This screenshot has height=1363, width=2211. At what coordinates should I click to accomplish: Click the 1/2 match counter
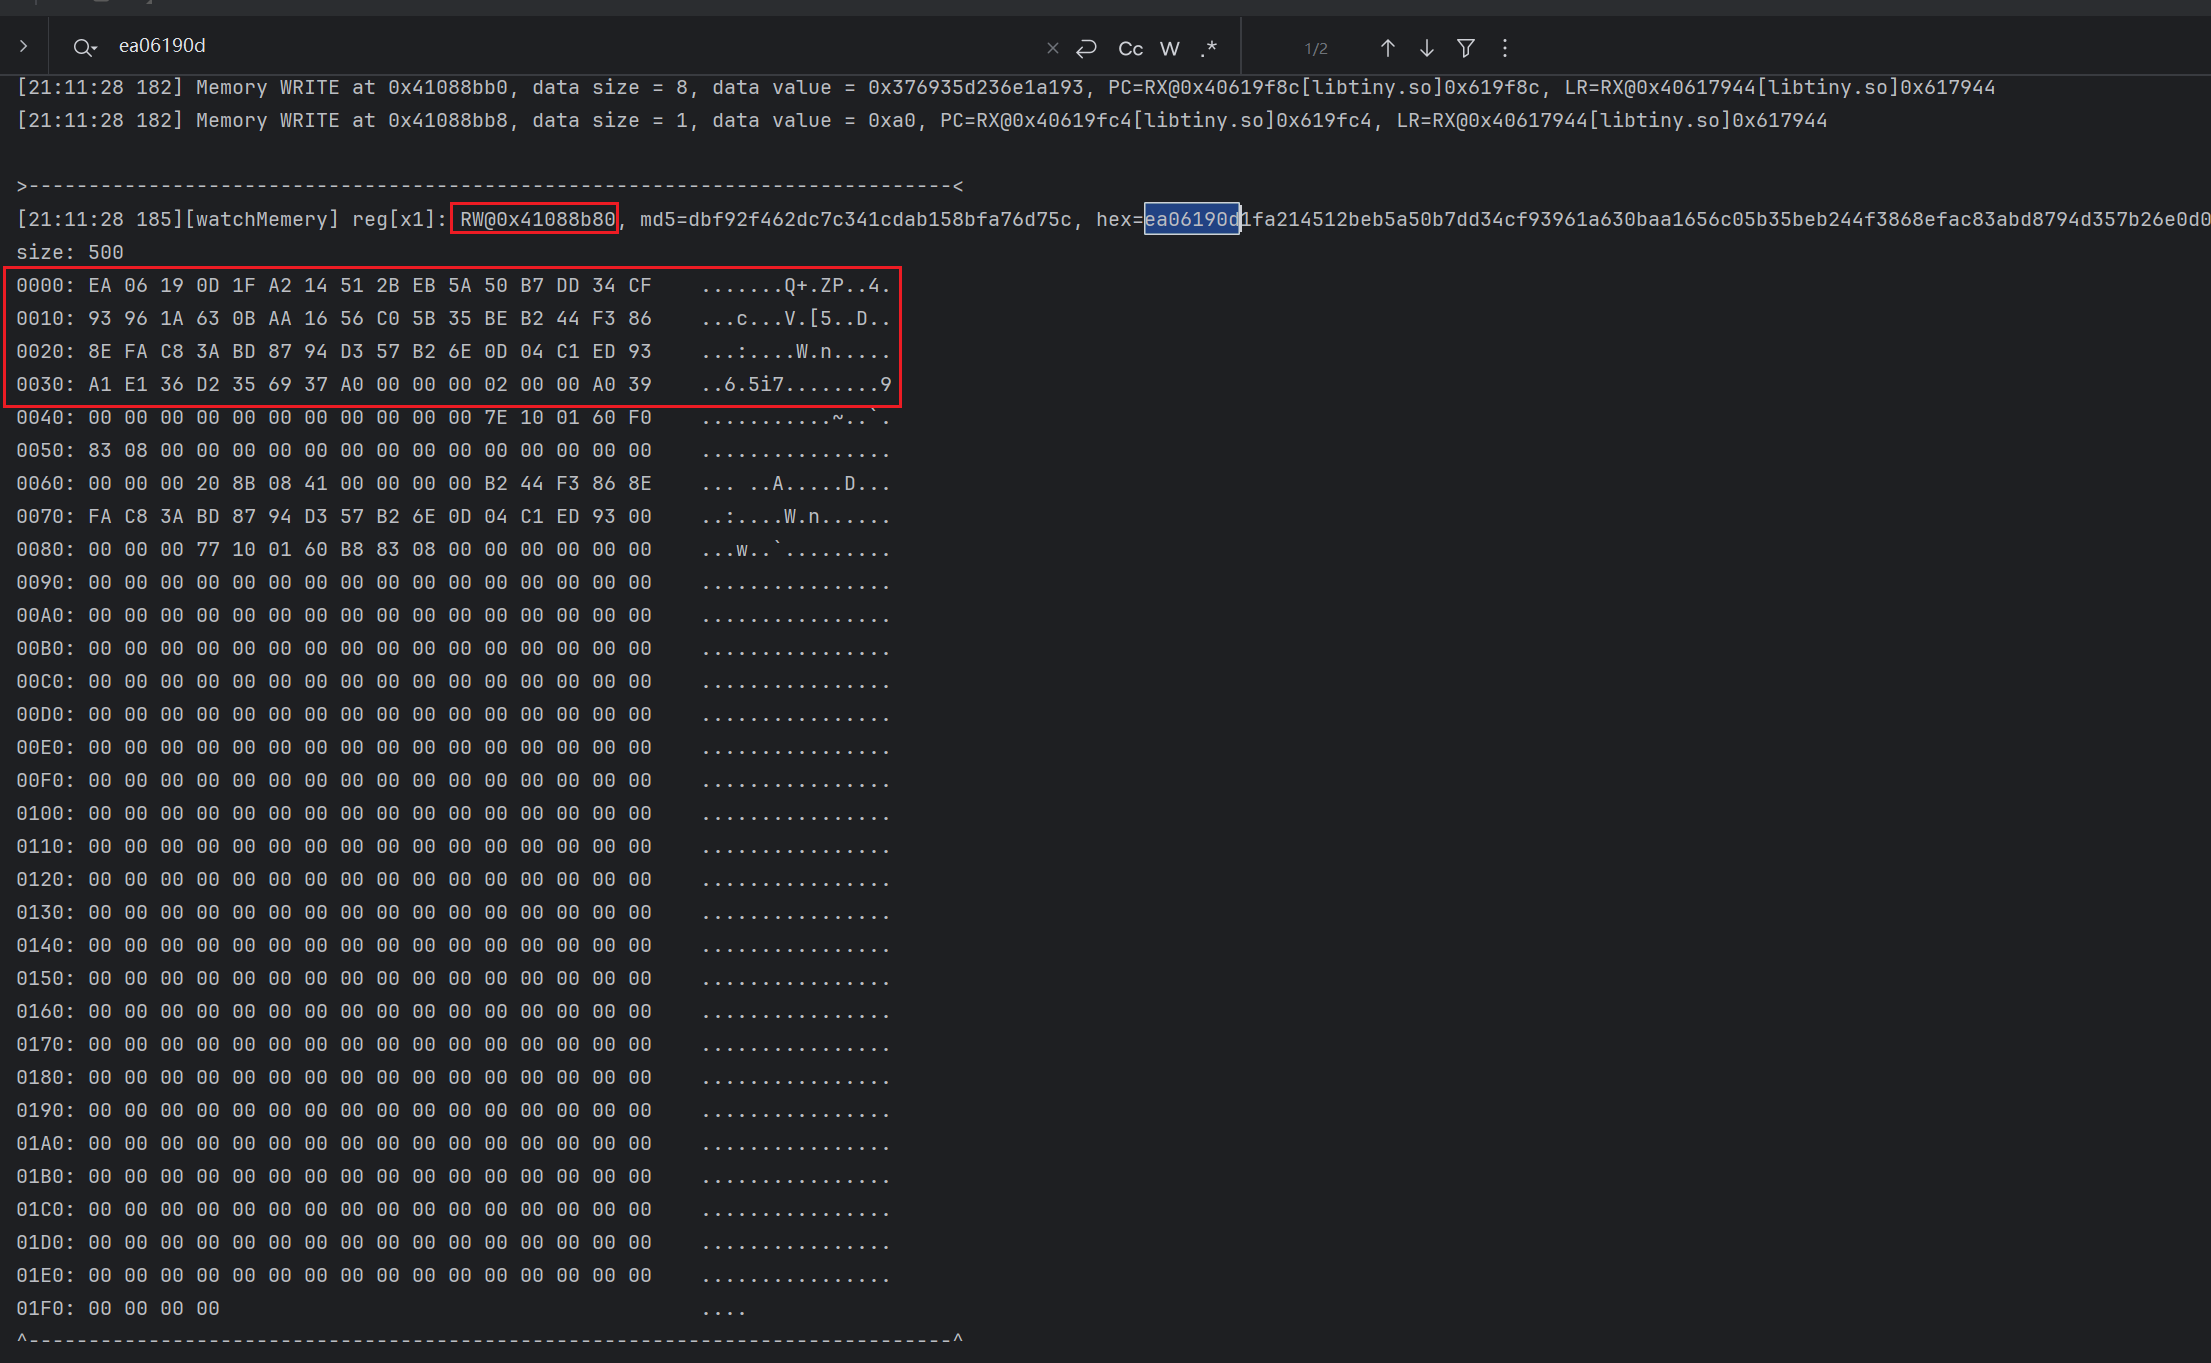[x=1316, y=48]
